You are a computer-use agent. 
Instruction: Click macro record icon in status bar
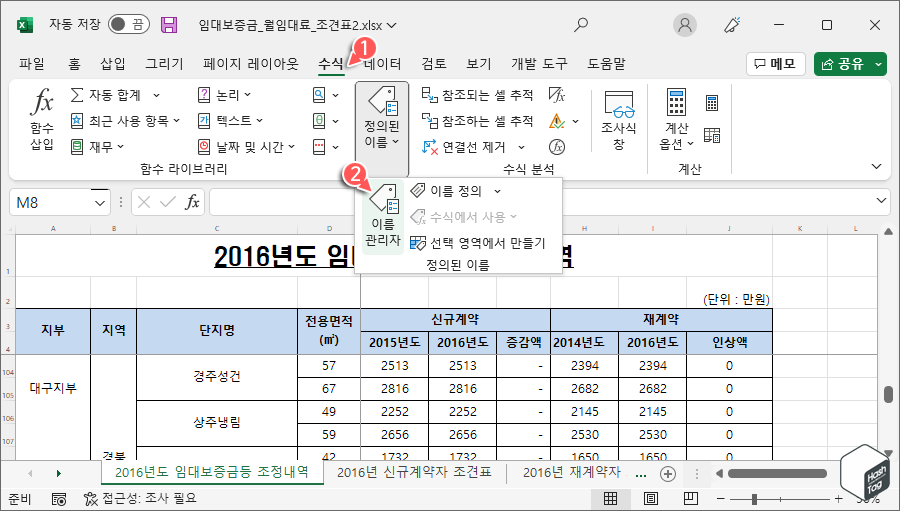pos(59,498)
